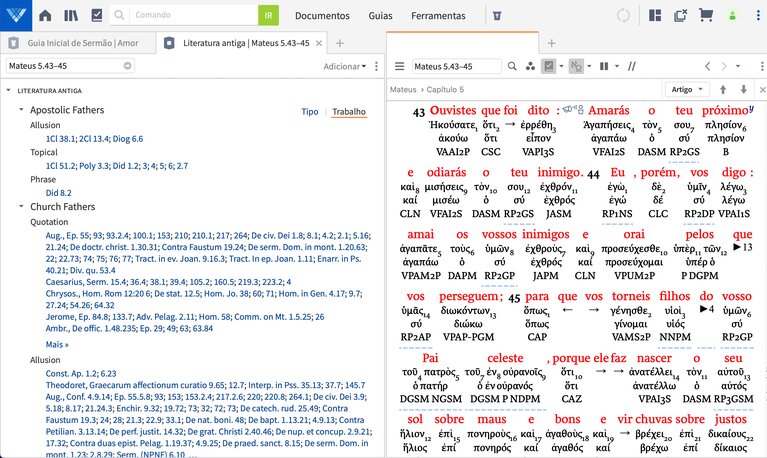Click the sync status circle icon
Screen dimensions: 767x458
[x=623, y=16]
